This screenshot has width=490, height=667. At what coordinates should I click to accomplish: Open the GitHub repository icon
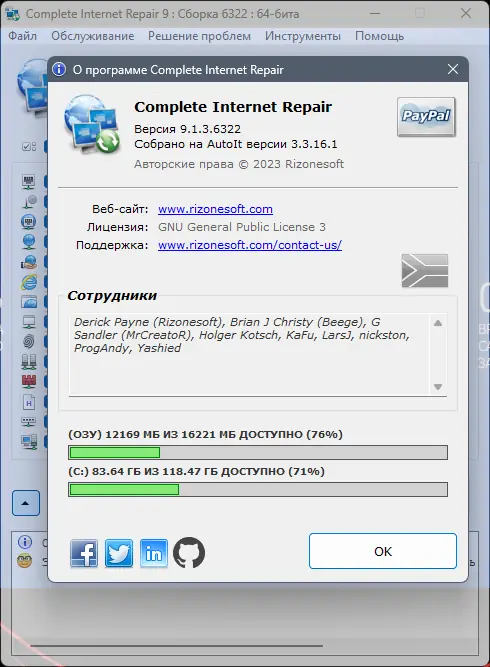(189, 553)
